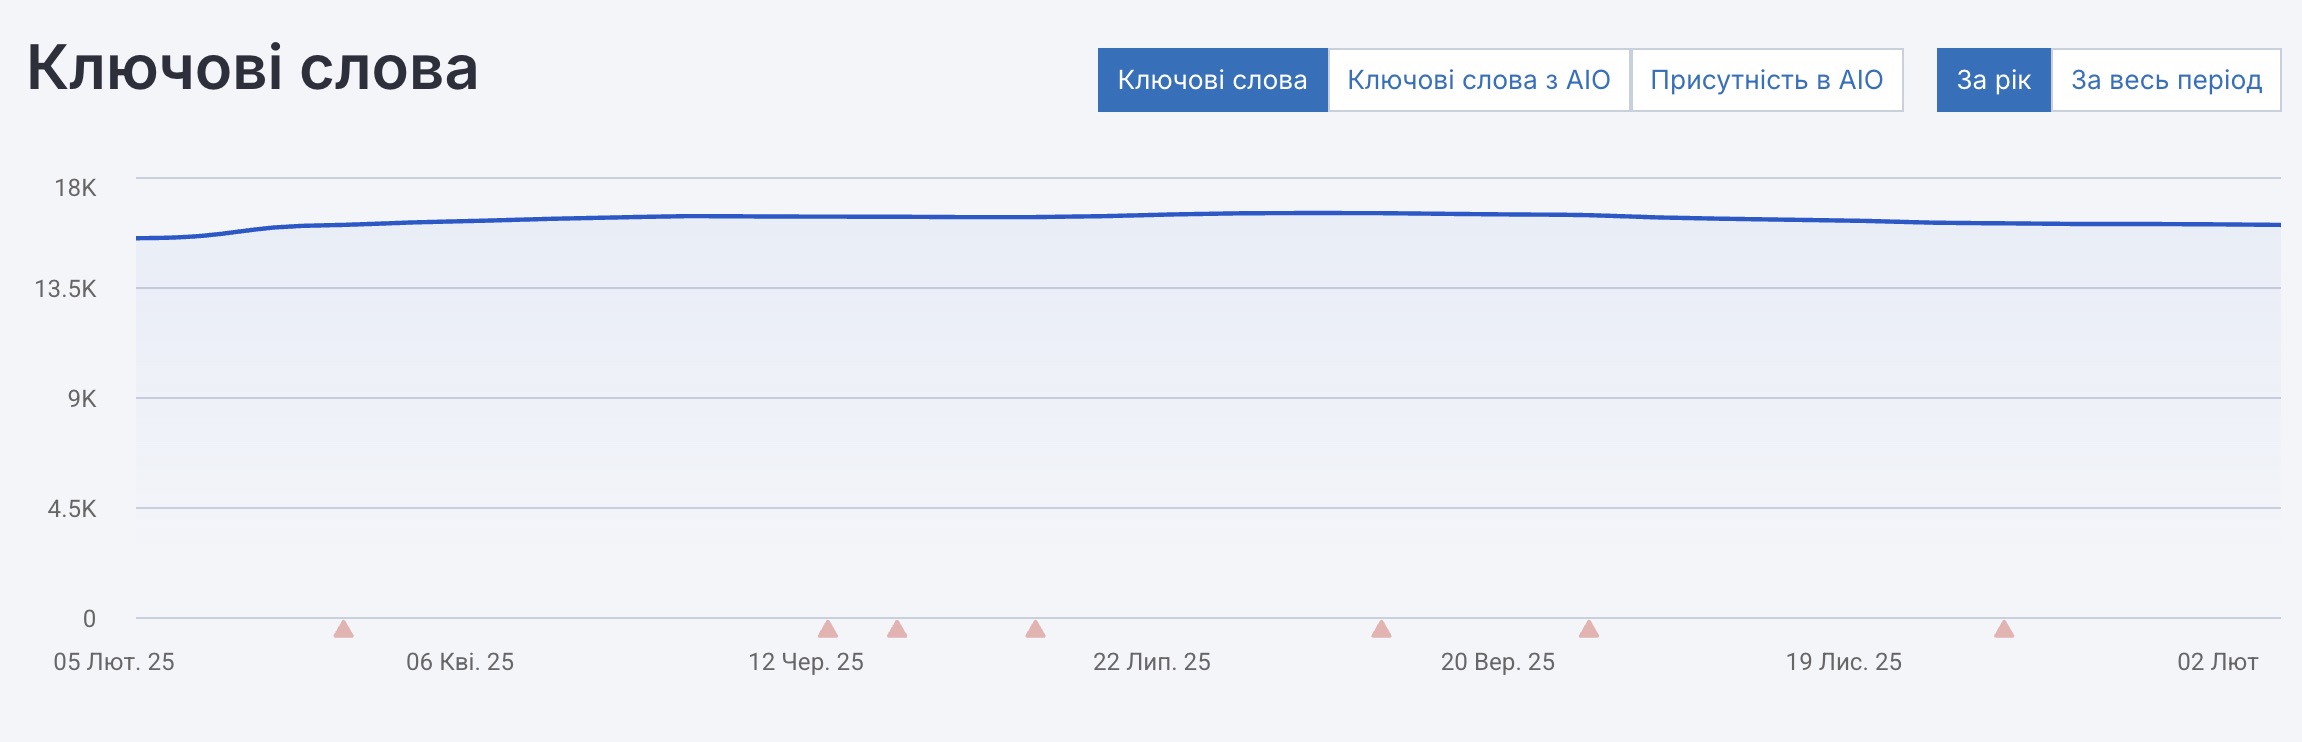
Task: Select the За рік period toggle
Action: point(1993,80)
